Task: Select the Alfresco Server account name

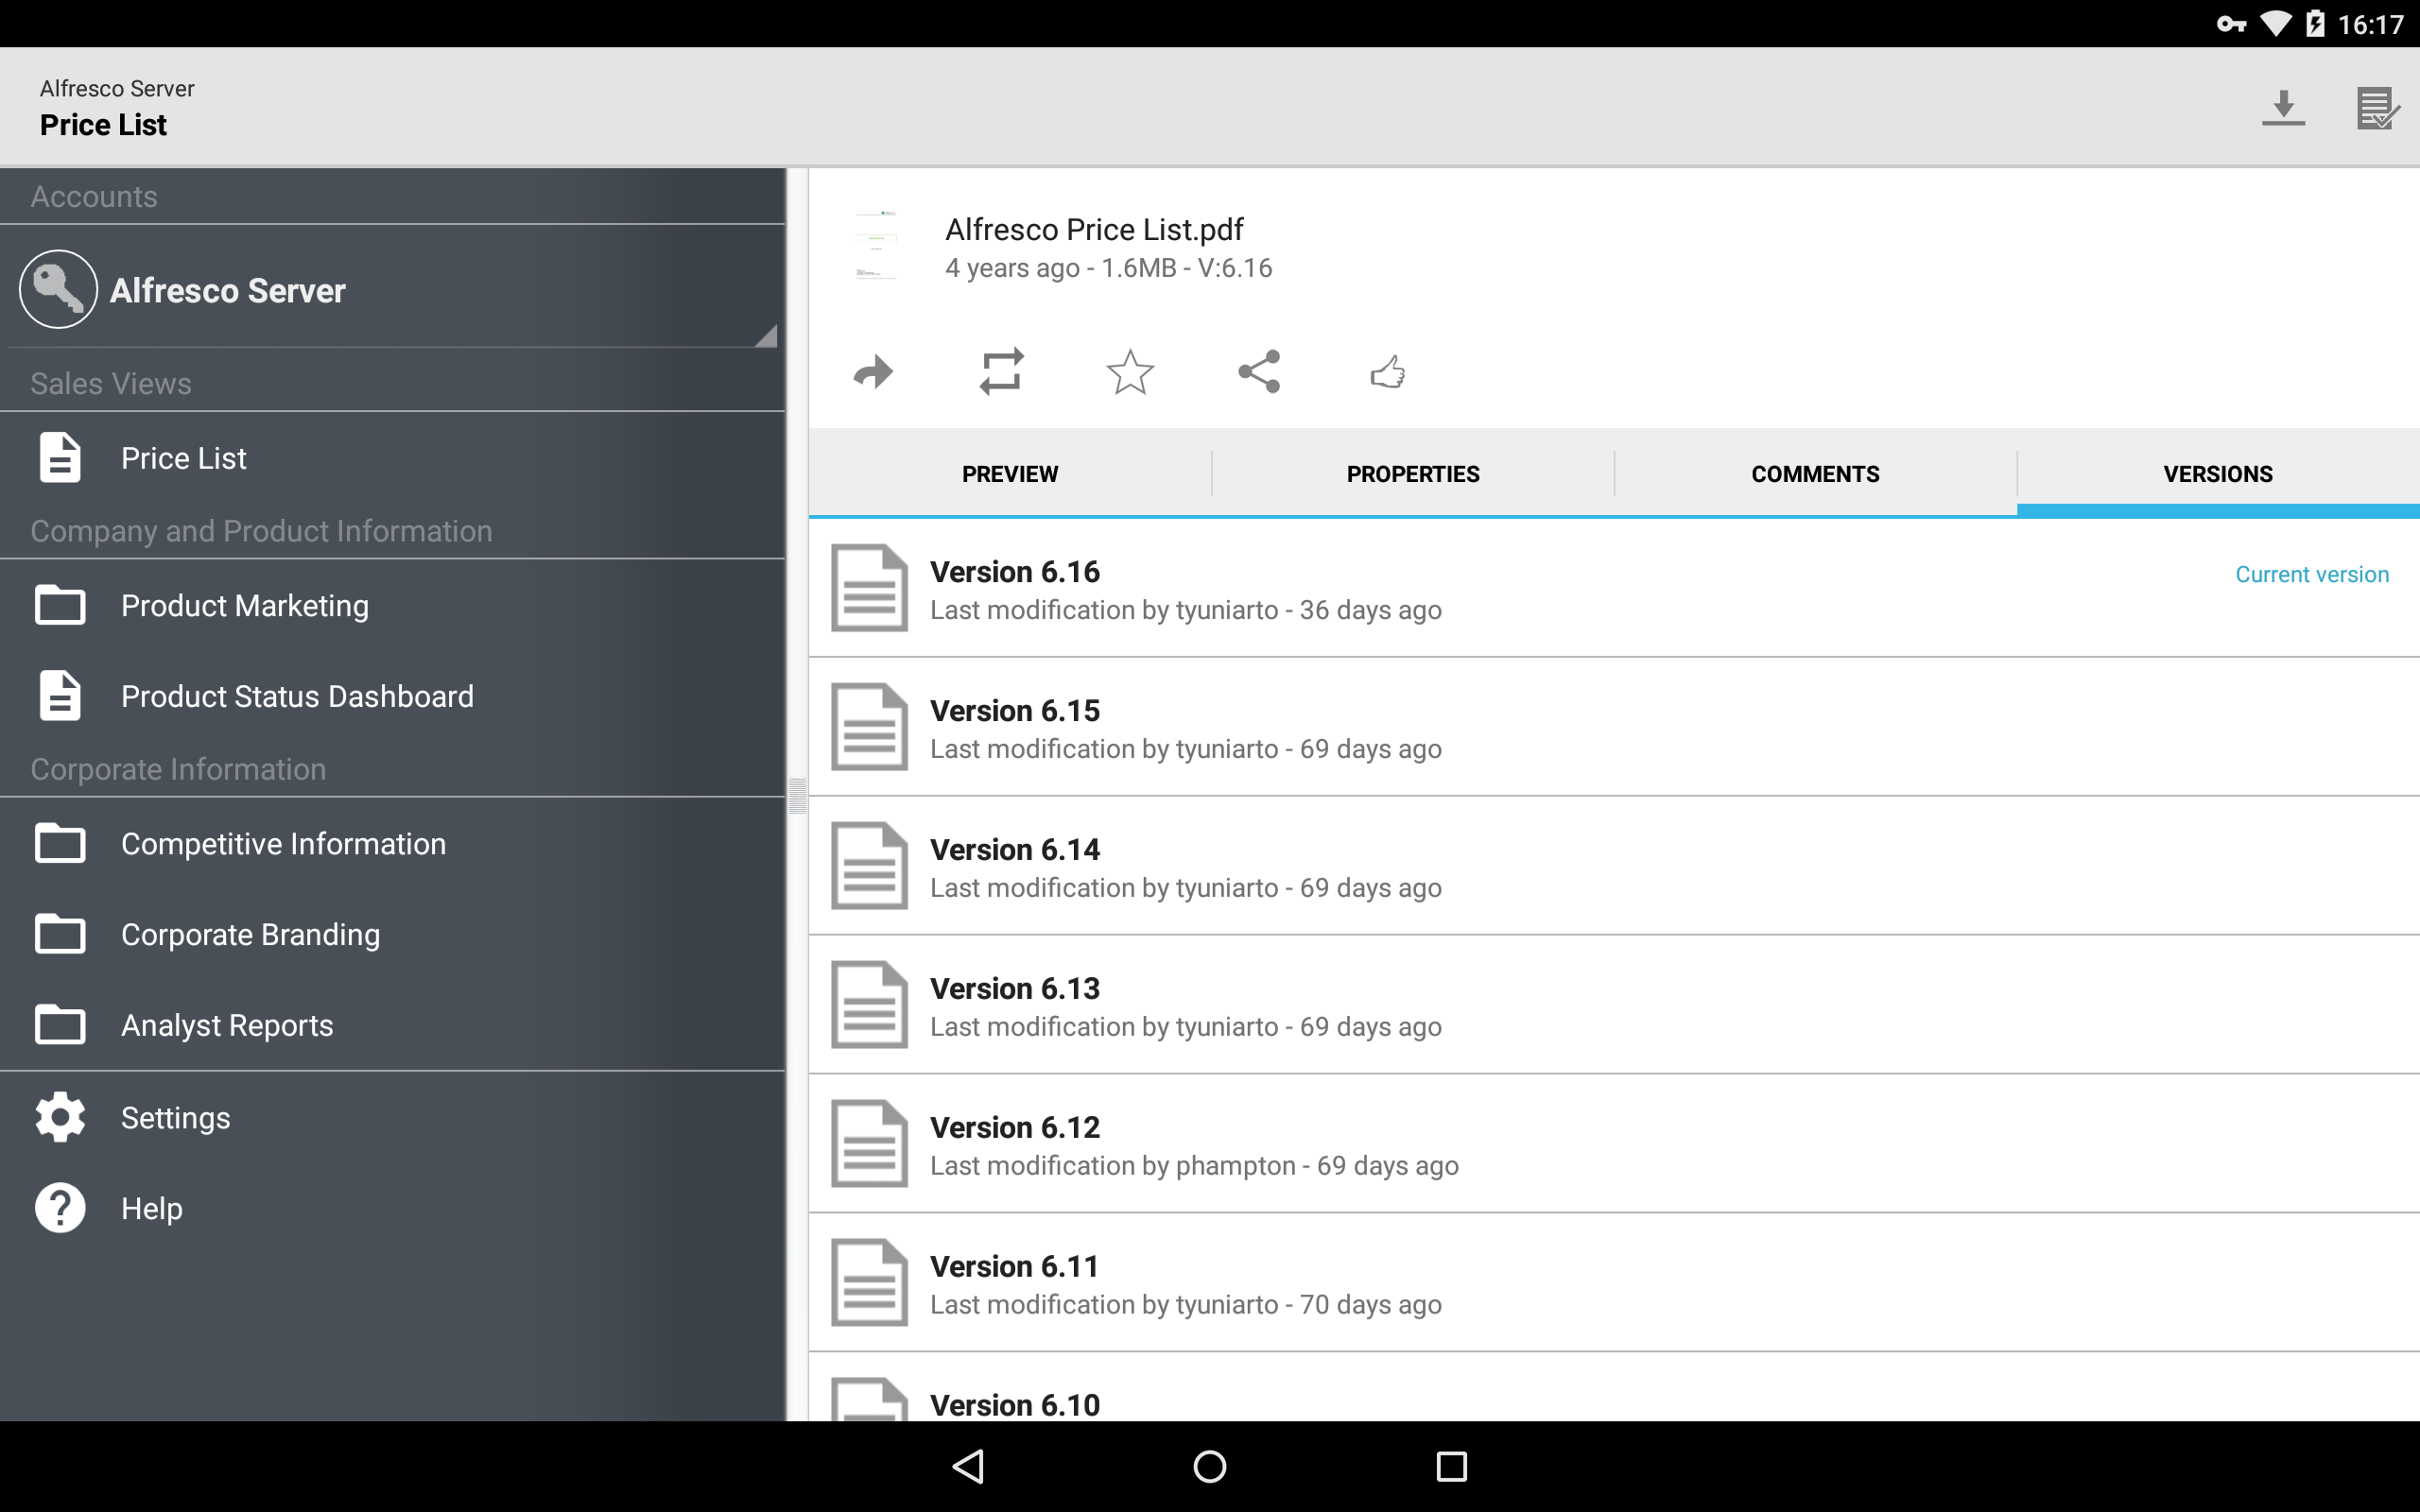Action: coord(227,290)
